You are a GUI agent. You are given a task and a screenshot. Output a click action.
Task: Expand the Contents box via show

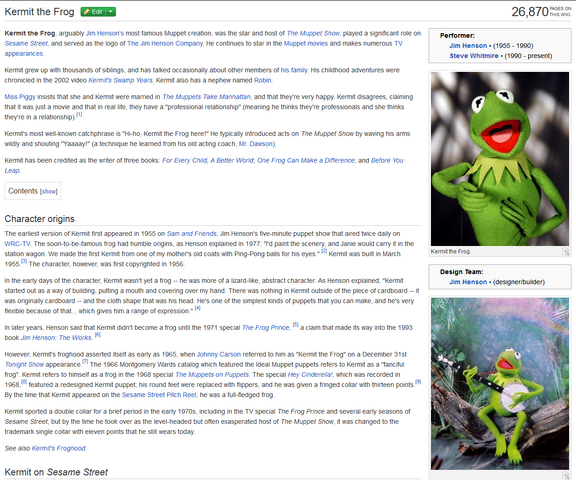tap(49, 192)
